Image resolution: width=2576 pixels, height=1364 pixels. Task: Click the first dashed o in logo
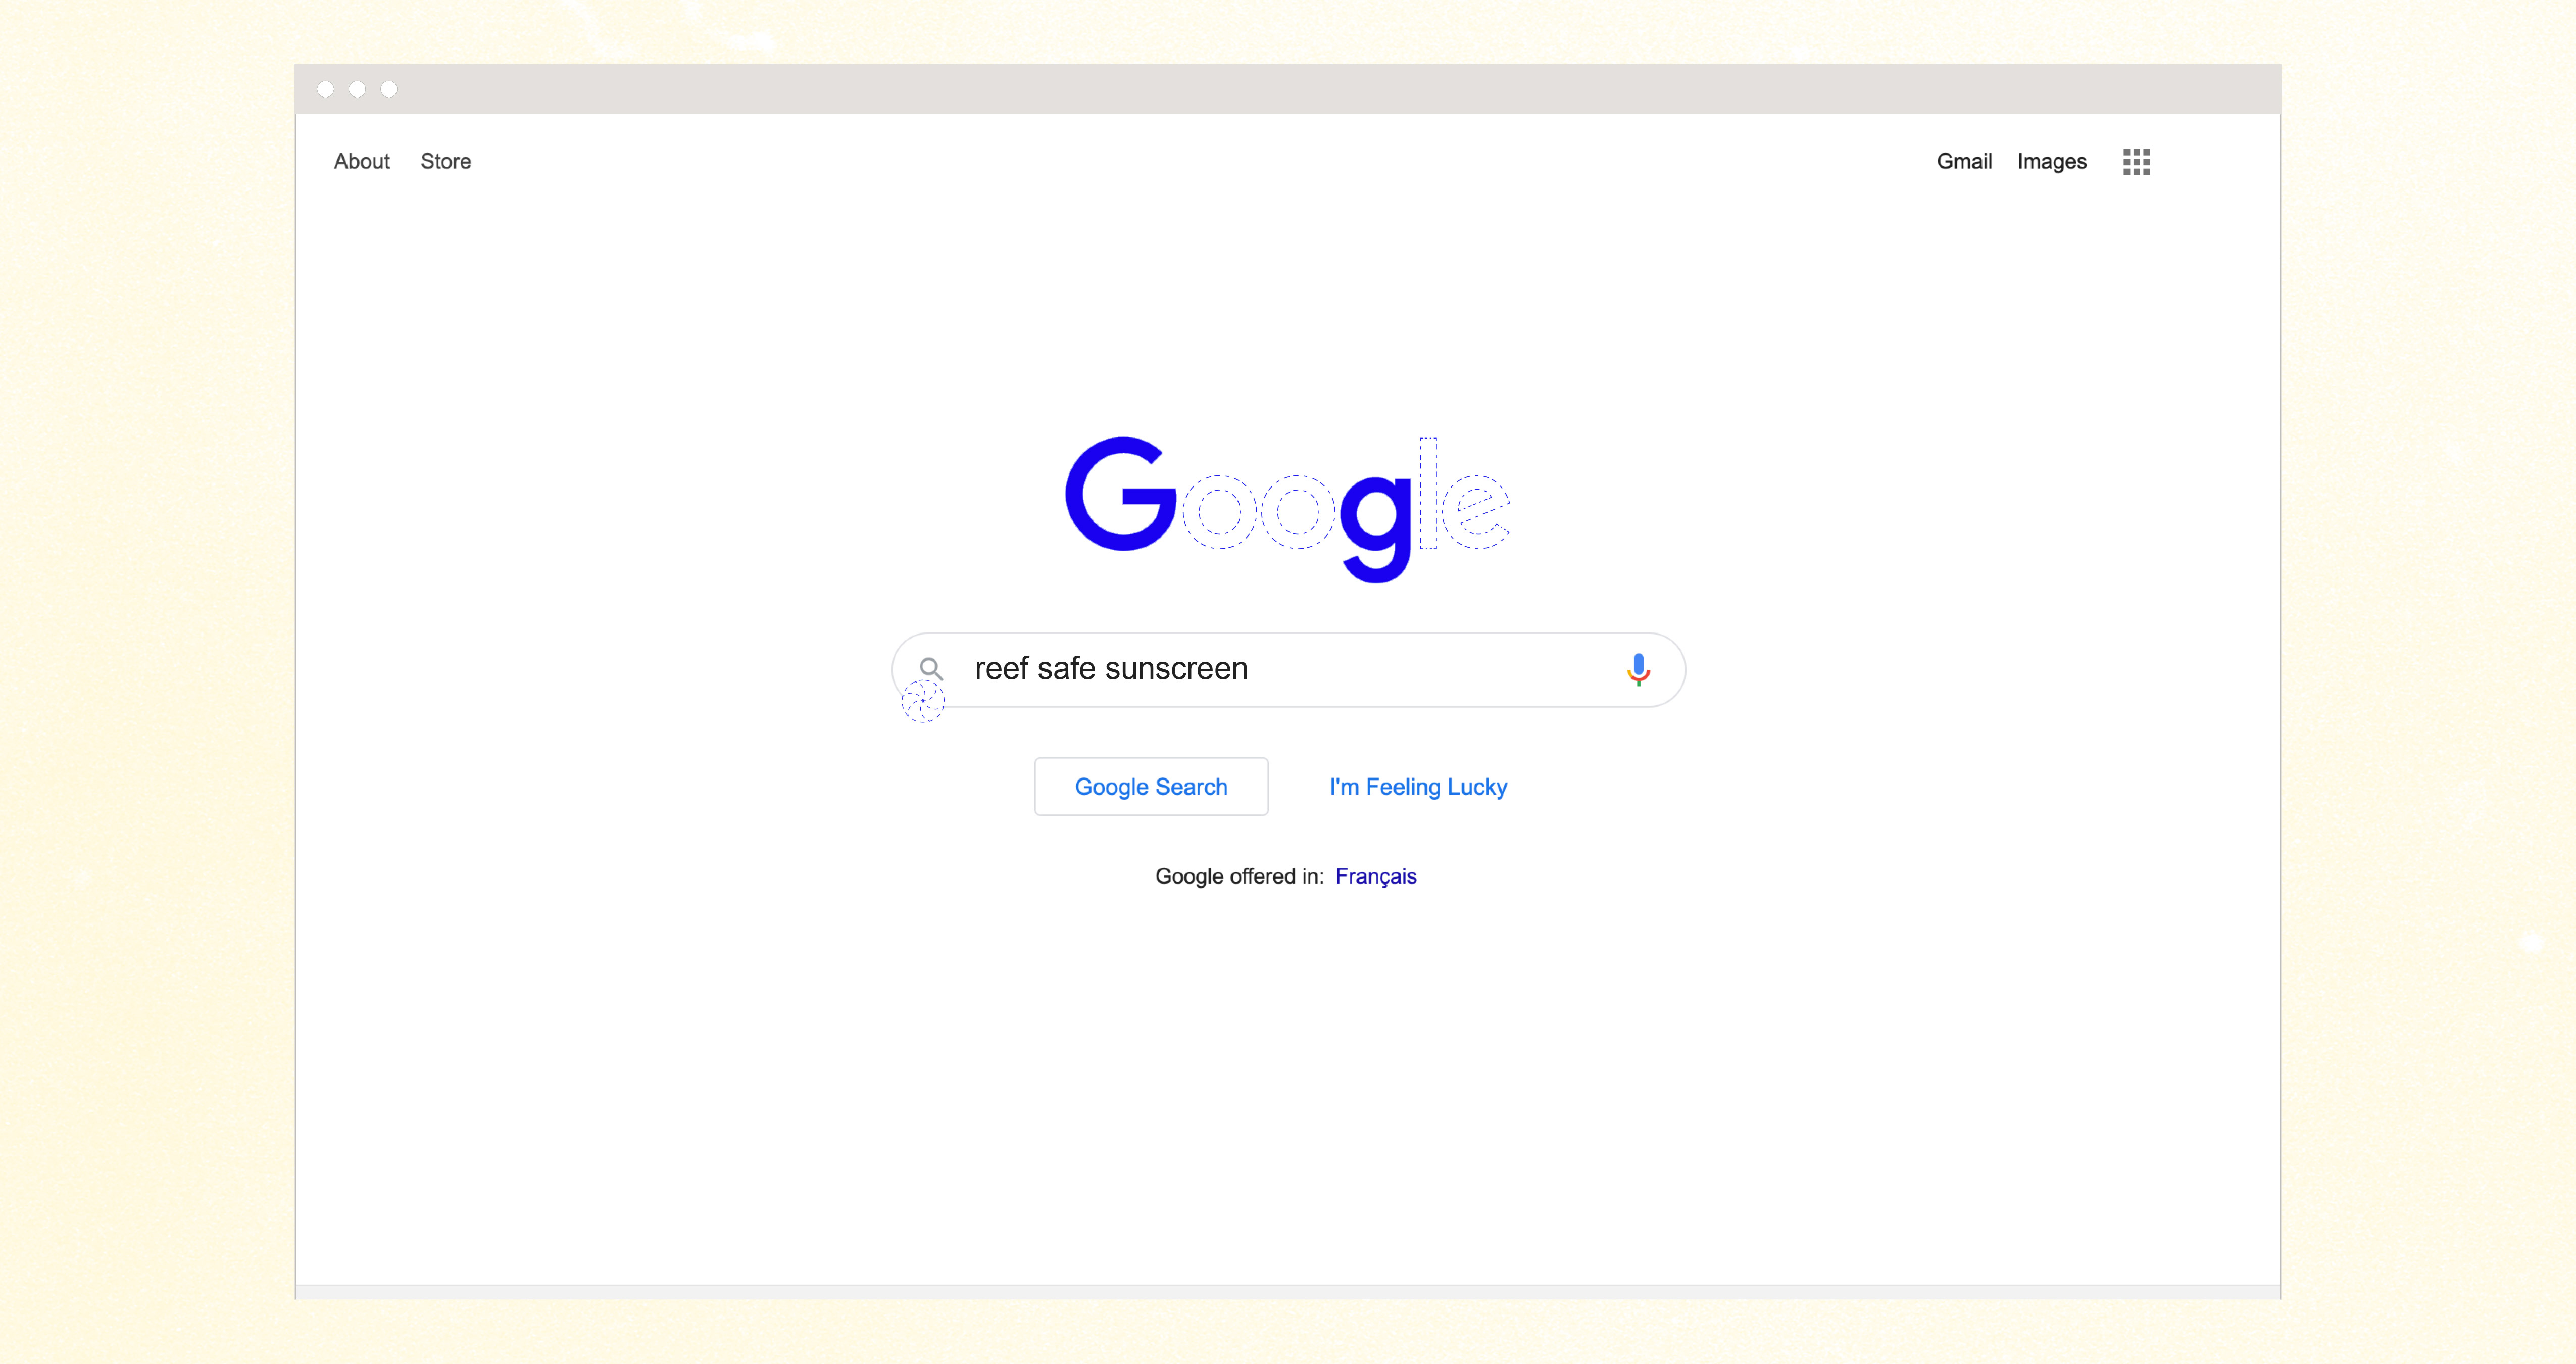click(1219, 512)
